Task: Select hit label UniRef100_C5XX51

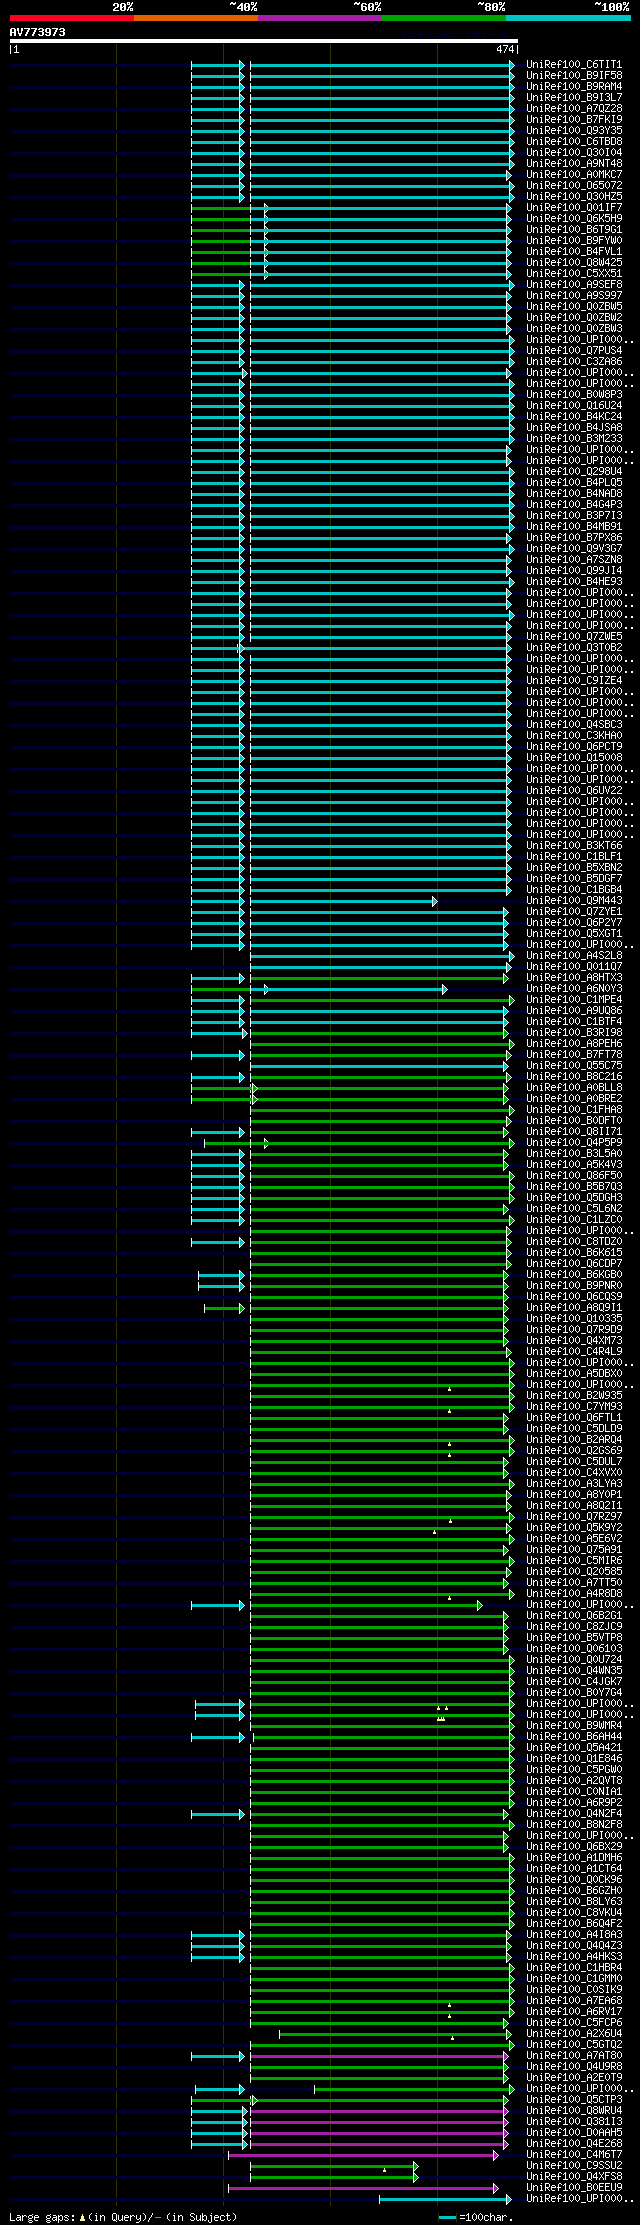Action: 574,274
